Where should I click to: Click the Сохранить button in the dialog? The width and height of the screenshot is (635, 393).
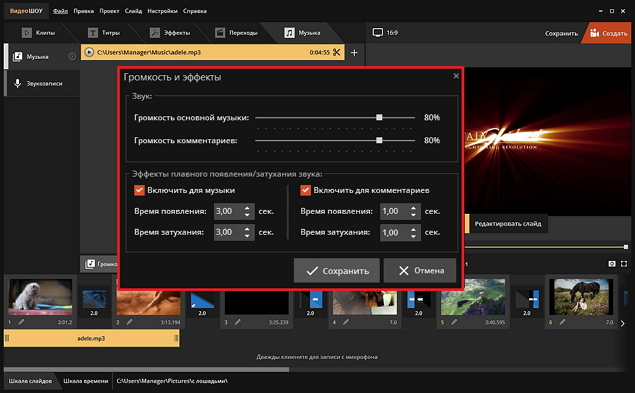click(x=337, y=271)
